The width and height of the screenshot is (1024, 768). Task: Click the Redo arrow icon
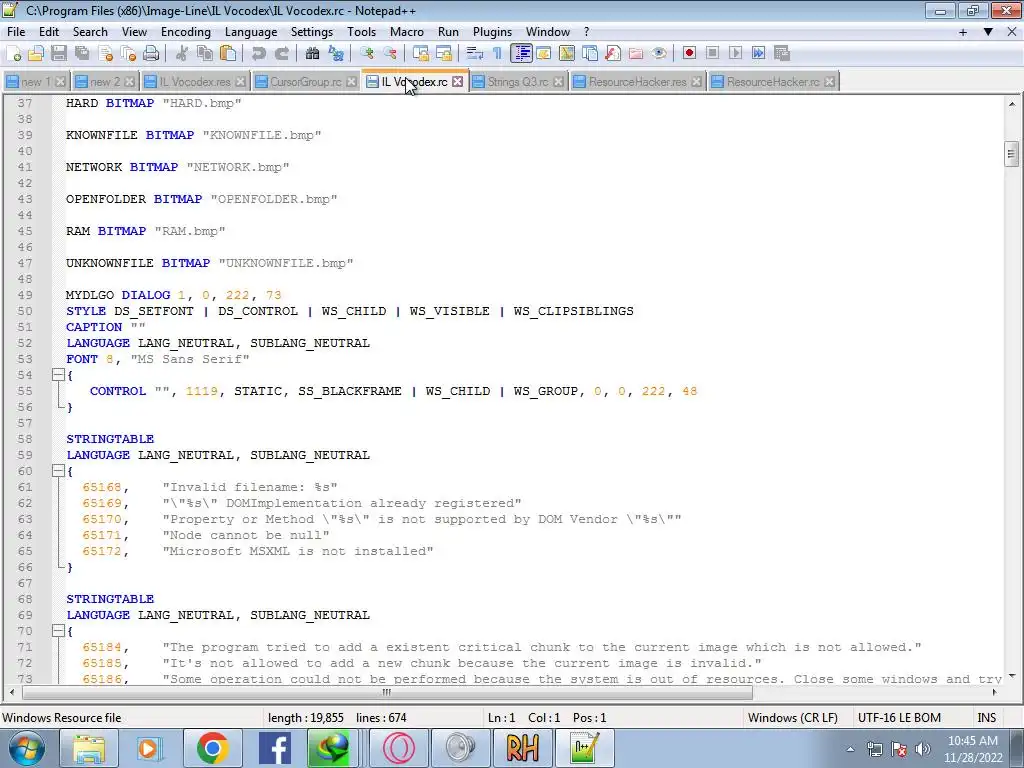pos(281,54)
